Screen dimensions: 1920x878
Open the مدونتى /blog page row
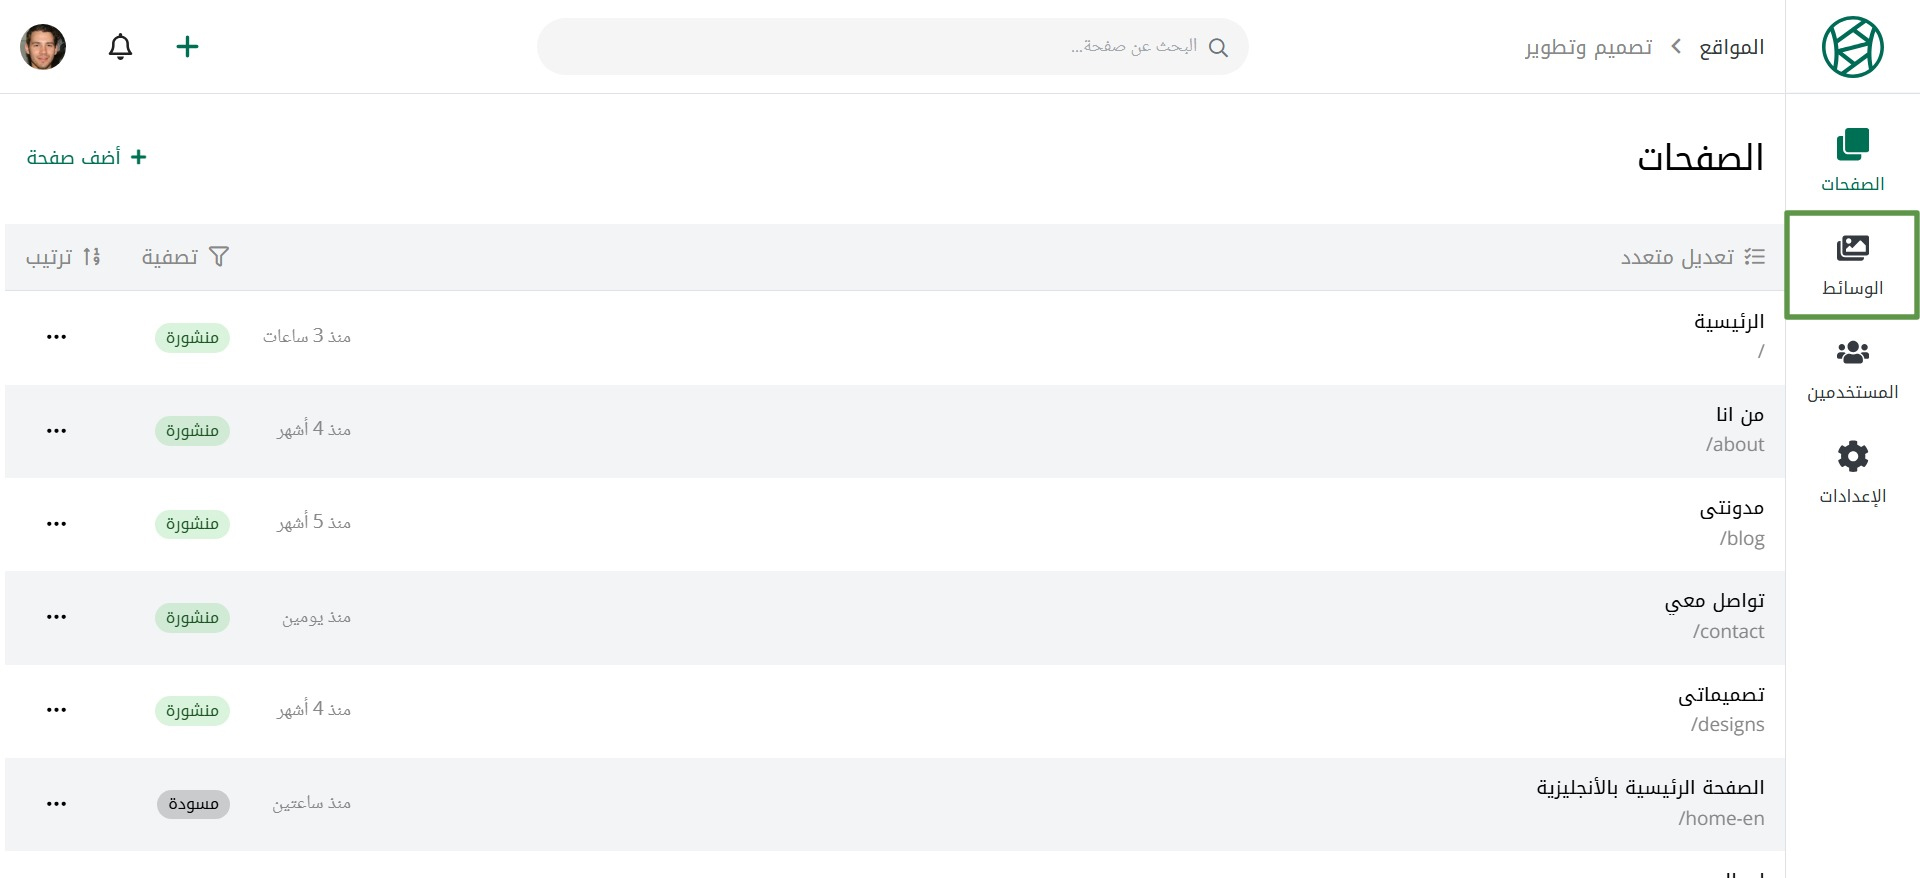[895, 524]
